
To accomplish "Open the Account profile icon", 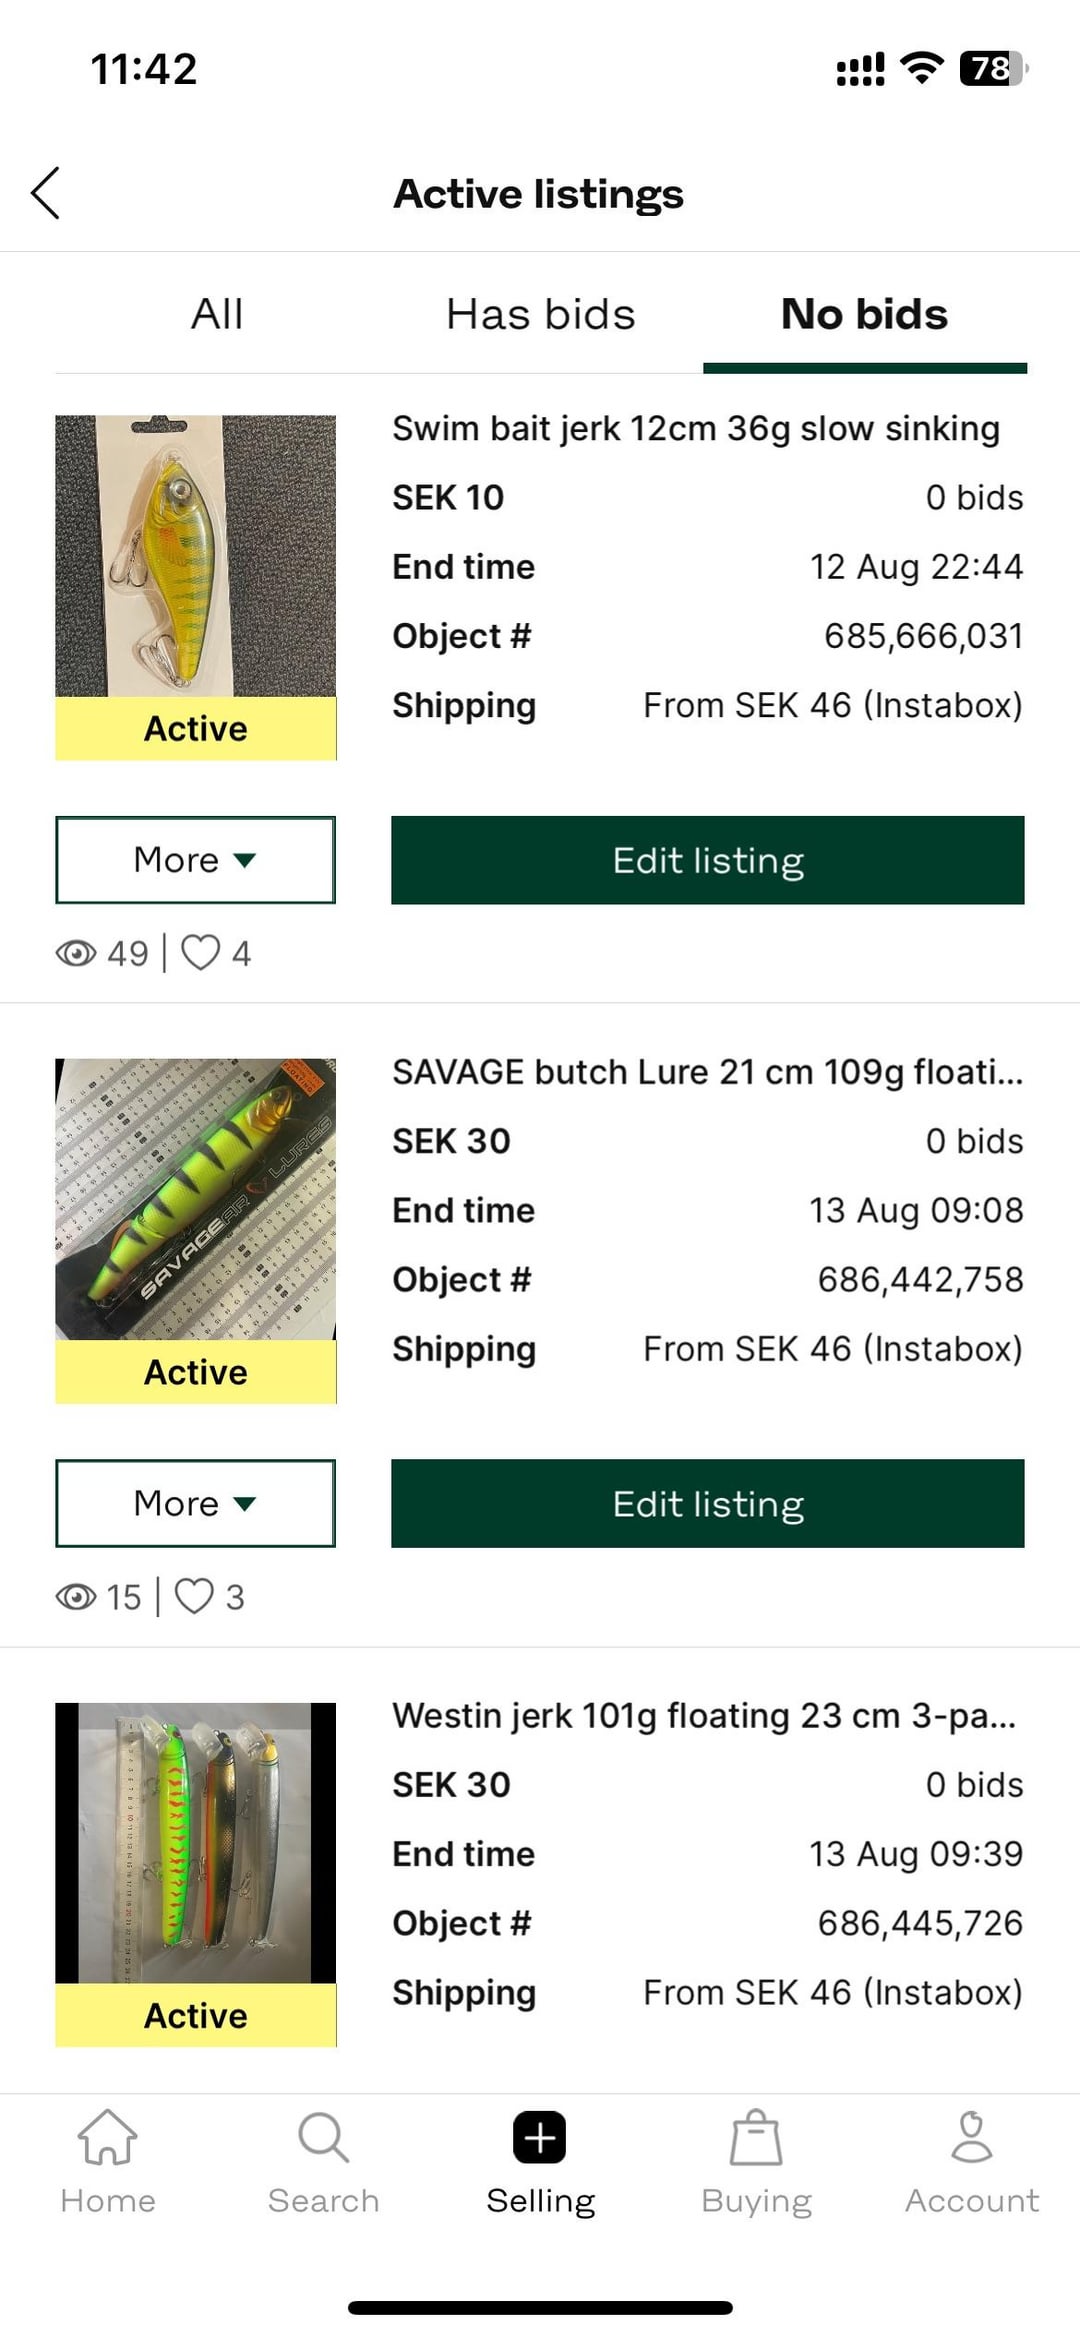I will pos(971,2138).
